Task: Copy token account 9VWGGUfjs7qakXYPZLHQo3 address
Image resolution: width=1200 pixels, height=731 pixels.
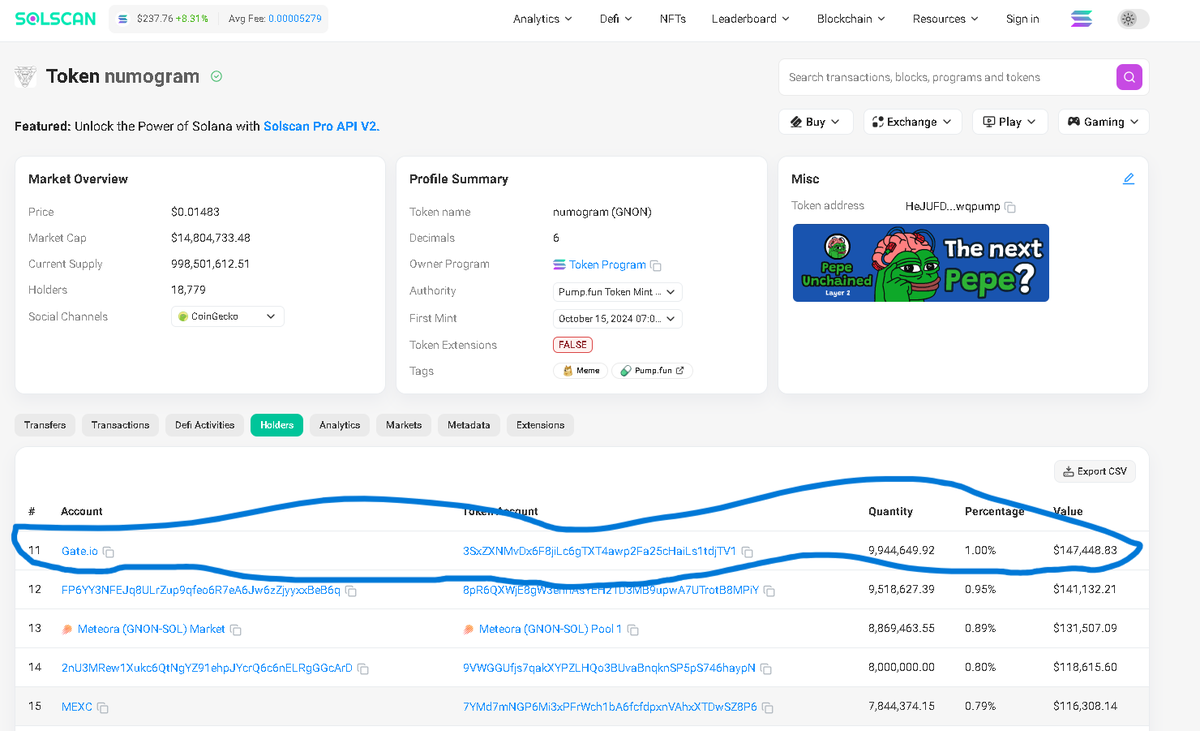Action: coord(766,669)
